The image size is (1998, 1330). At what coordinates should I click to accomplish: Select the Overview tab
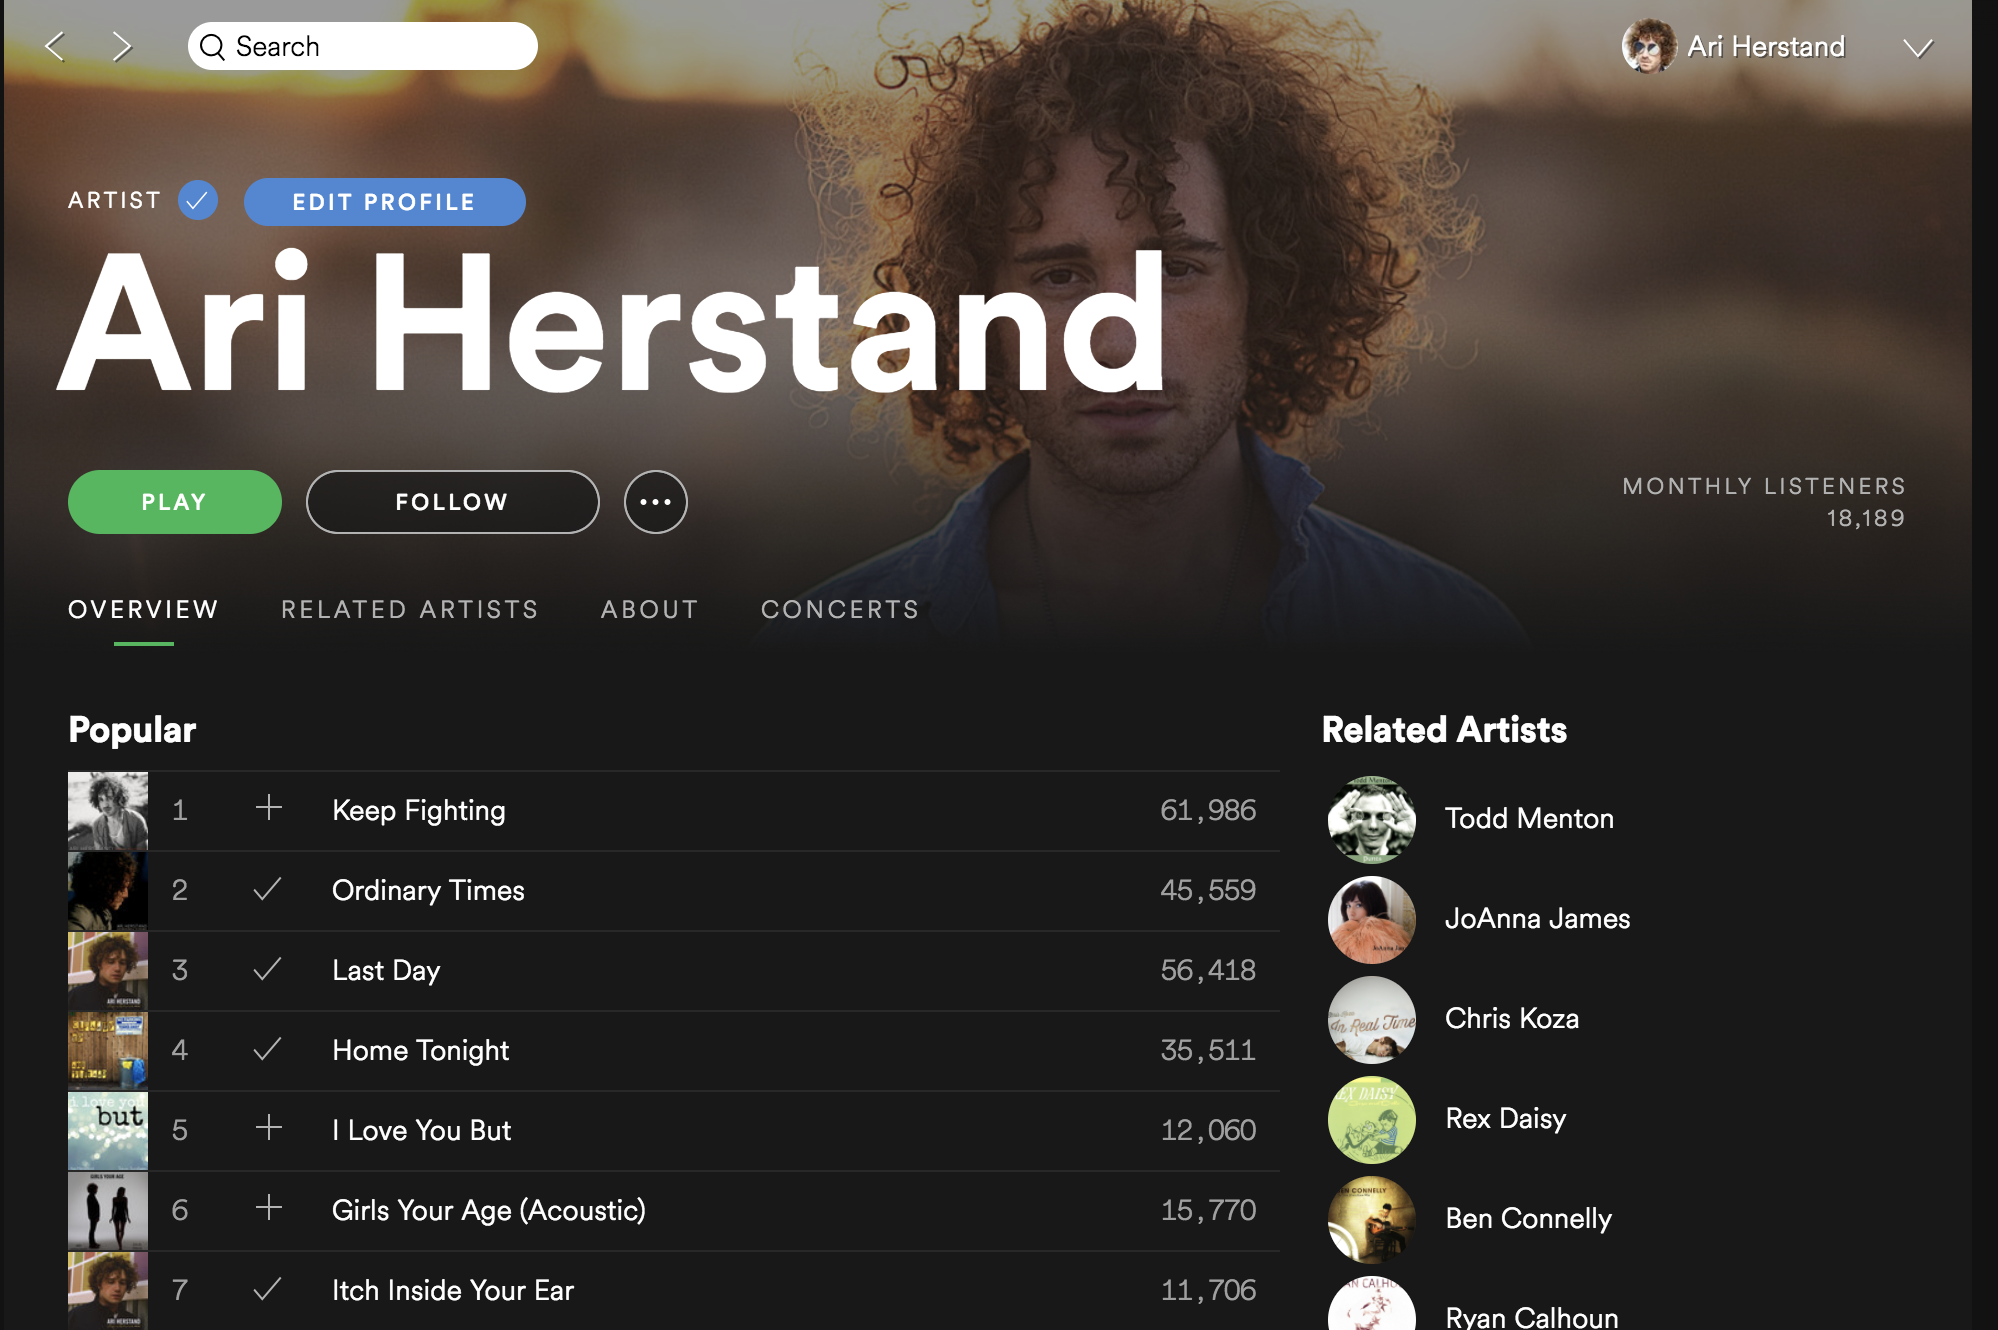(144, 610)
